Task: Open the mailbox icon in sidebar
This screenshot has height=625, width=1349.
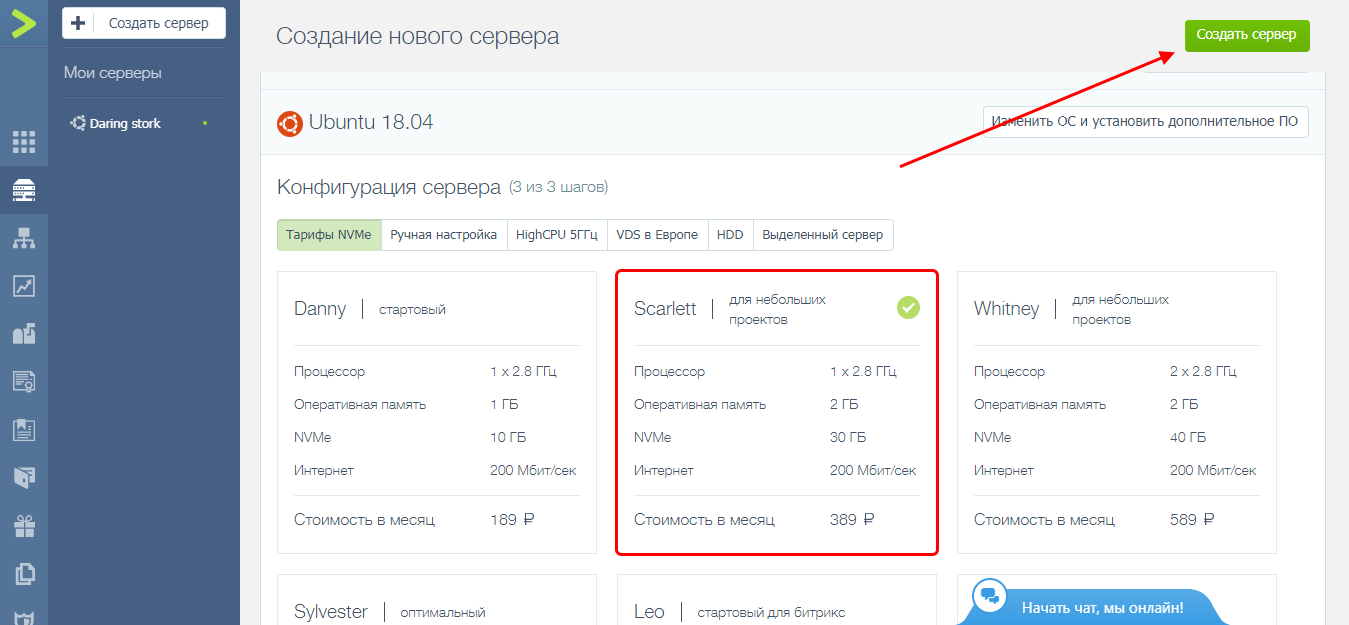Action: click(24, 334)
